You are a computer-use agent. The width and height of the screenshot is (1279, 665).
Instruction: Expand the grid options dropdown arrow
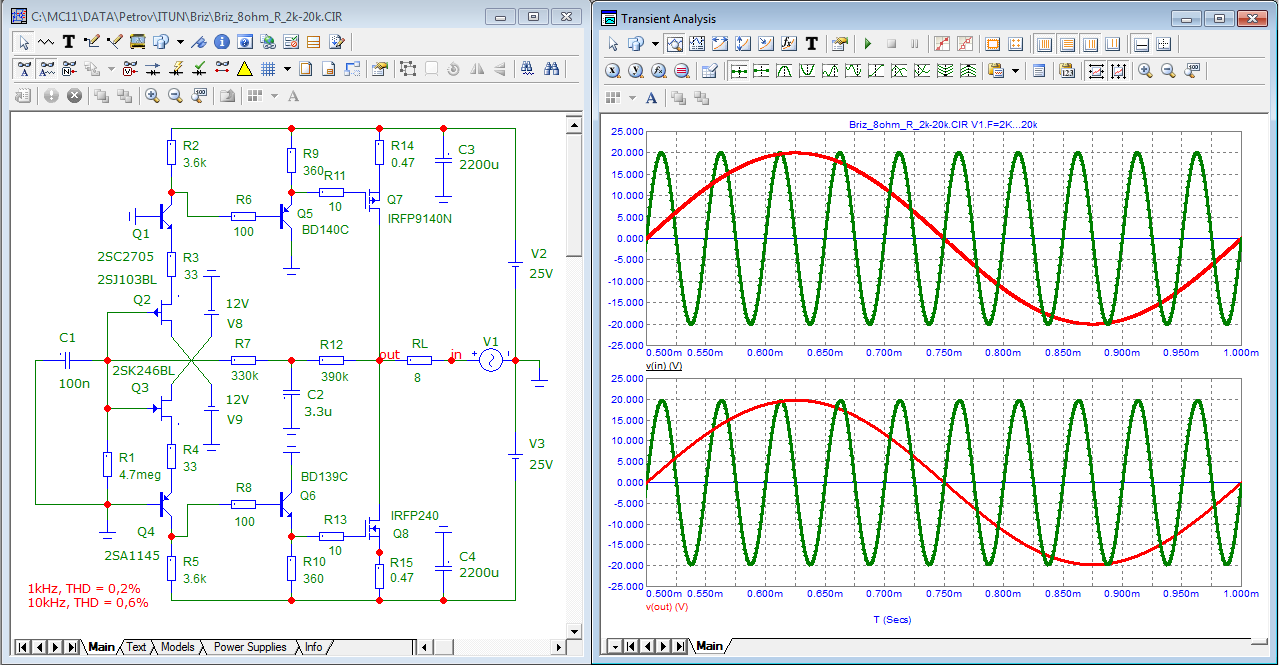(x=287, y=69)
